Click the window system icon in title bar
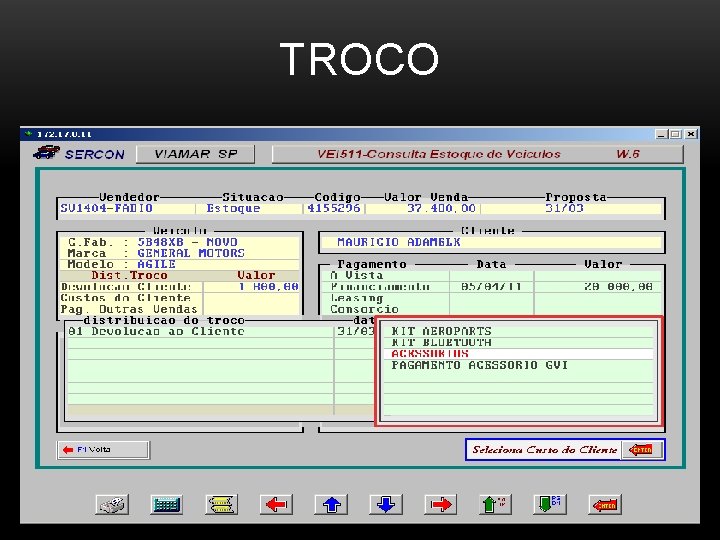 coord(28,134)
